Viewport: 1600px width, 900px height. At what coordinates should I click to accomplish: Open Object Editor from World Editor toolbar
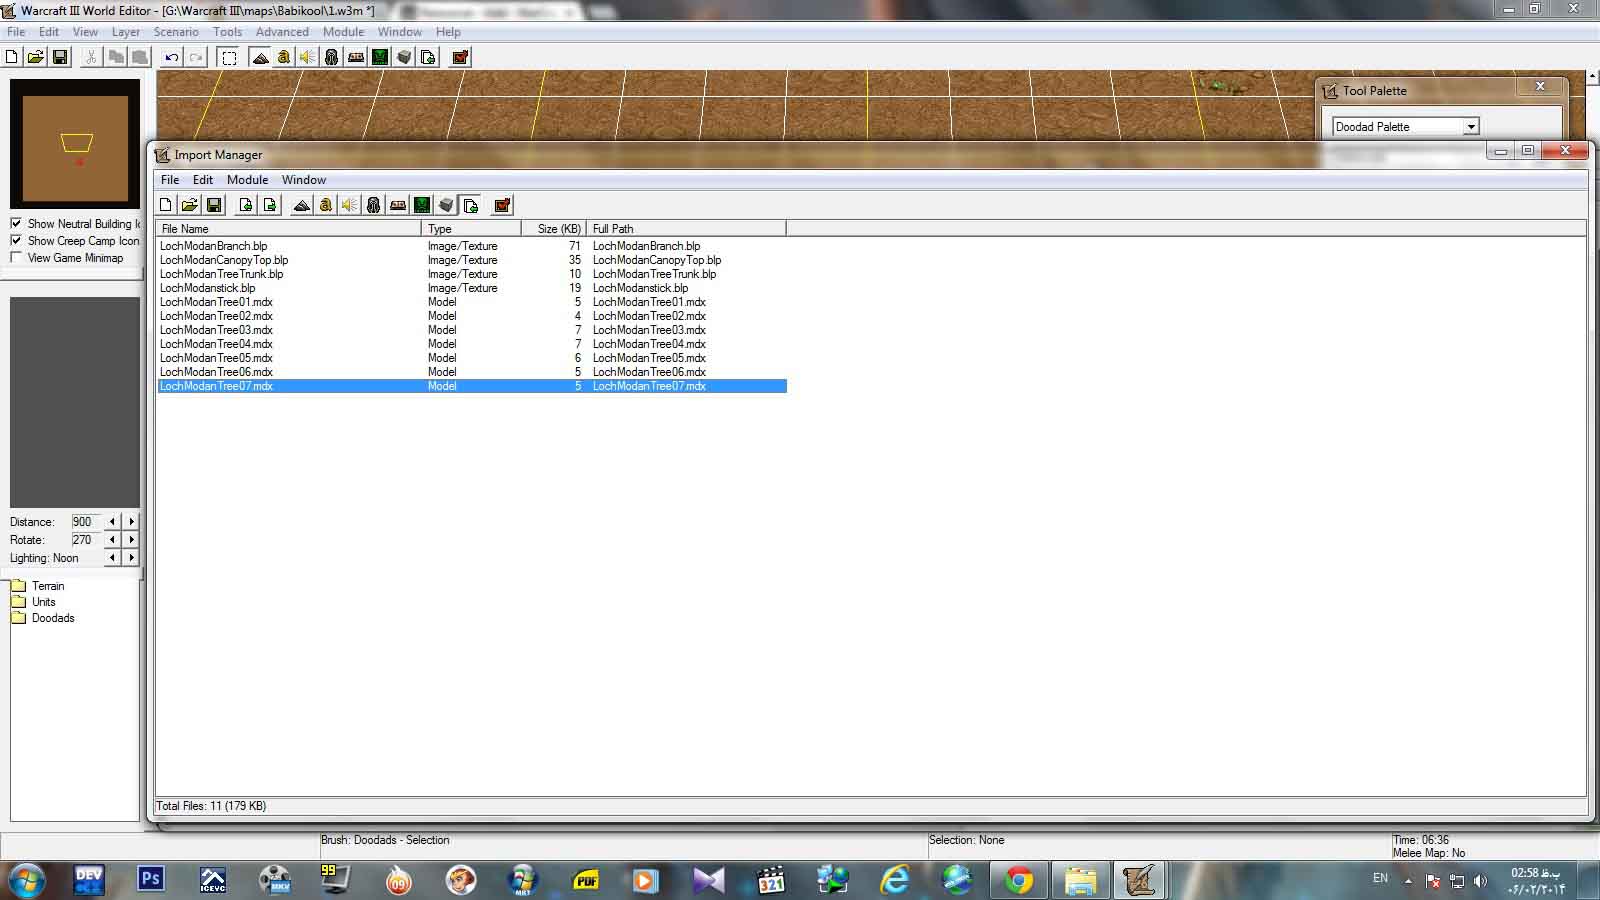332,57
